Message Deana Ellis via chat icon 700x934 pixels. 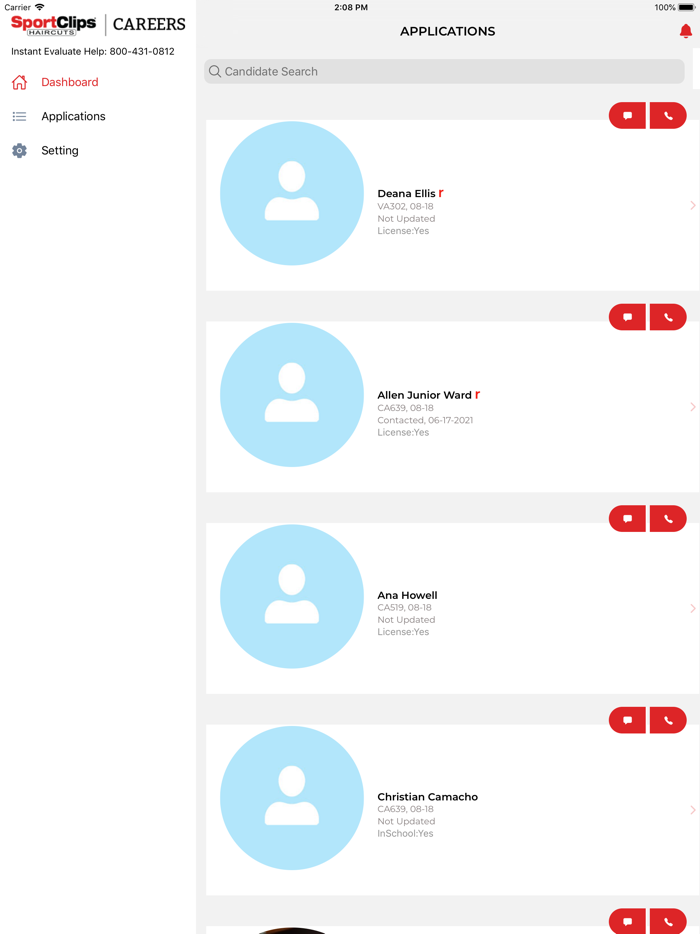(x=627, y=116)
